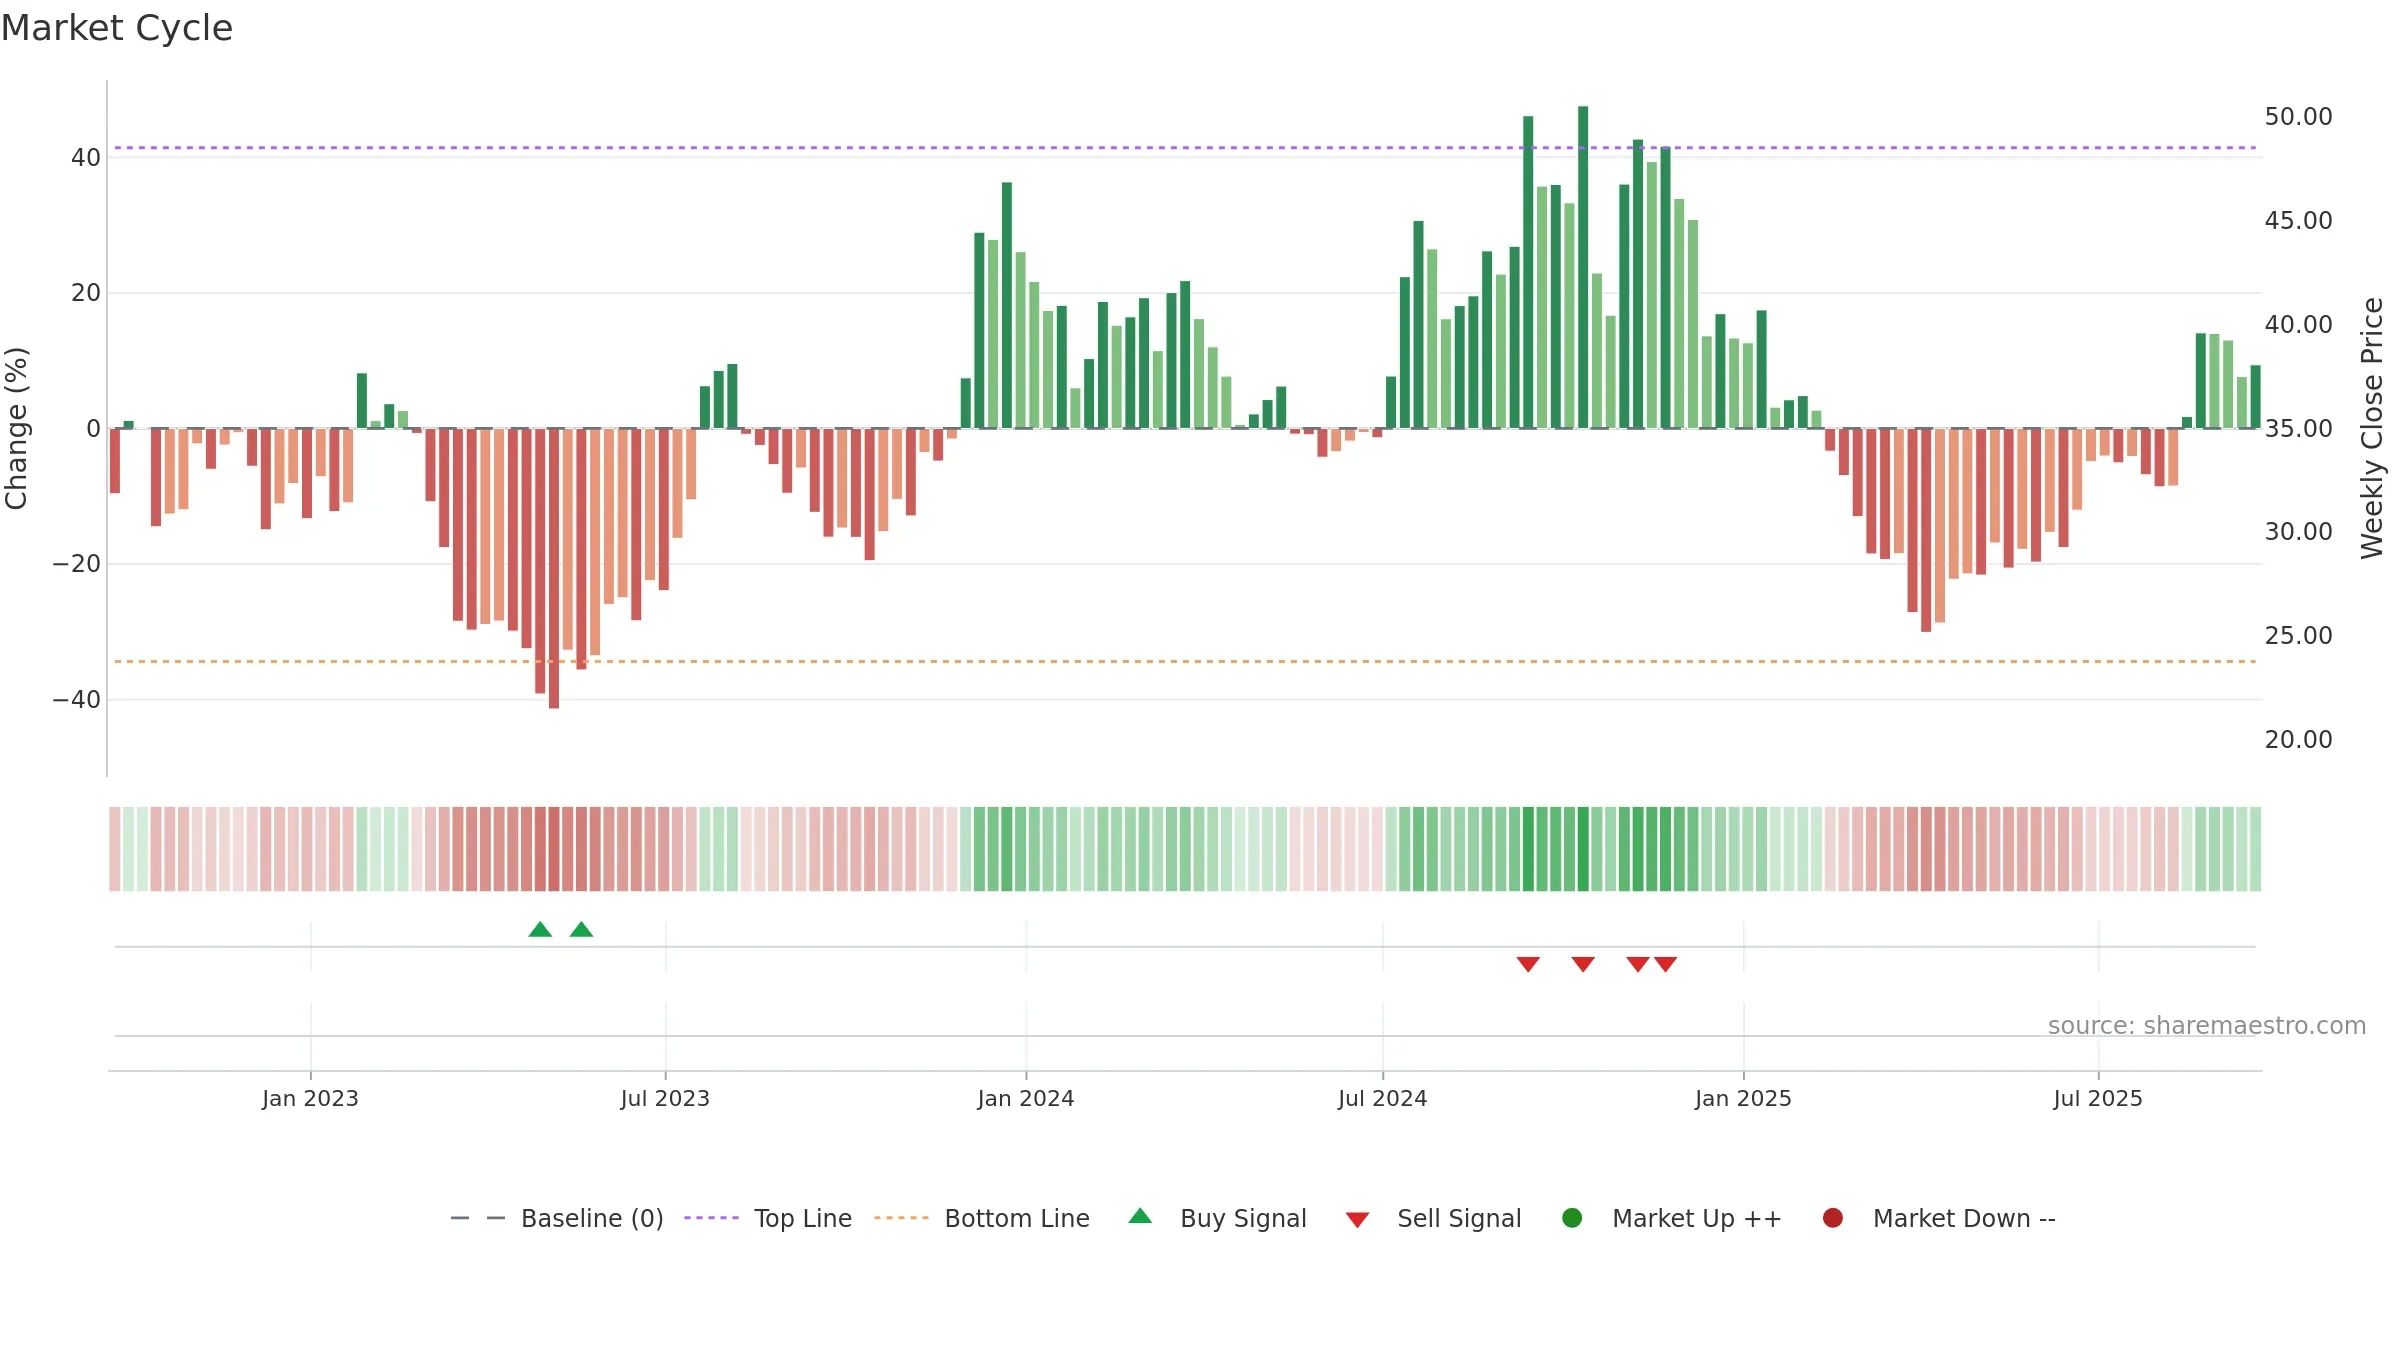Click the 35.00 price axis label
This screenshot has height=1350, width=2400.
2298,428
